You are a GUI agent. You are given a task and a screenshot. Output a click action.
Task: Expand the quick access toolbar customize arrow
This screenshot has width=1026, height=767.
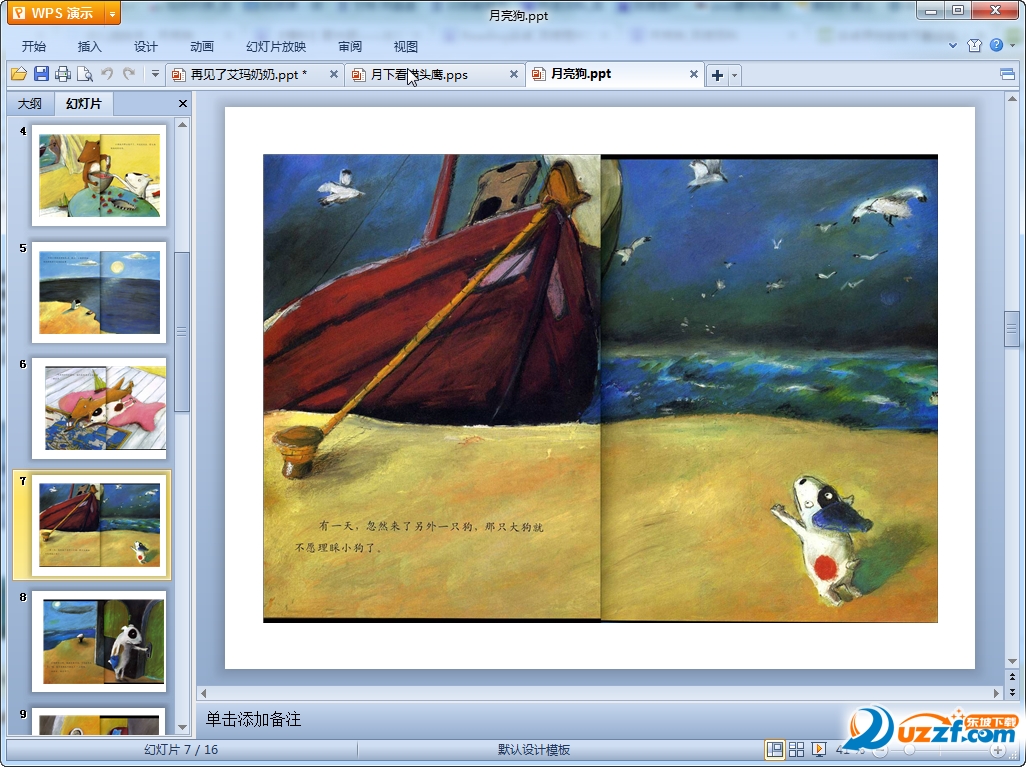[x=155, y=74]
